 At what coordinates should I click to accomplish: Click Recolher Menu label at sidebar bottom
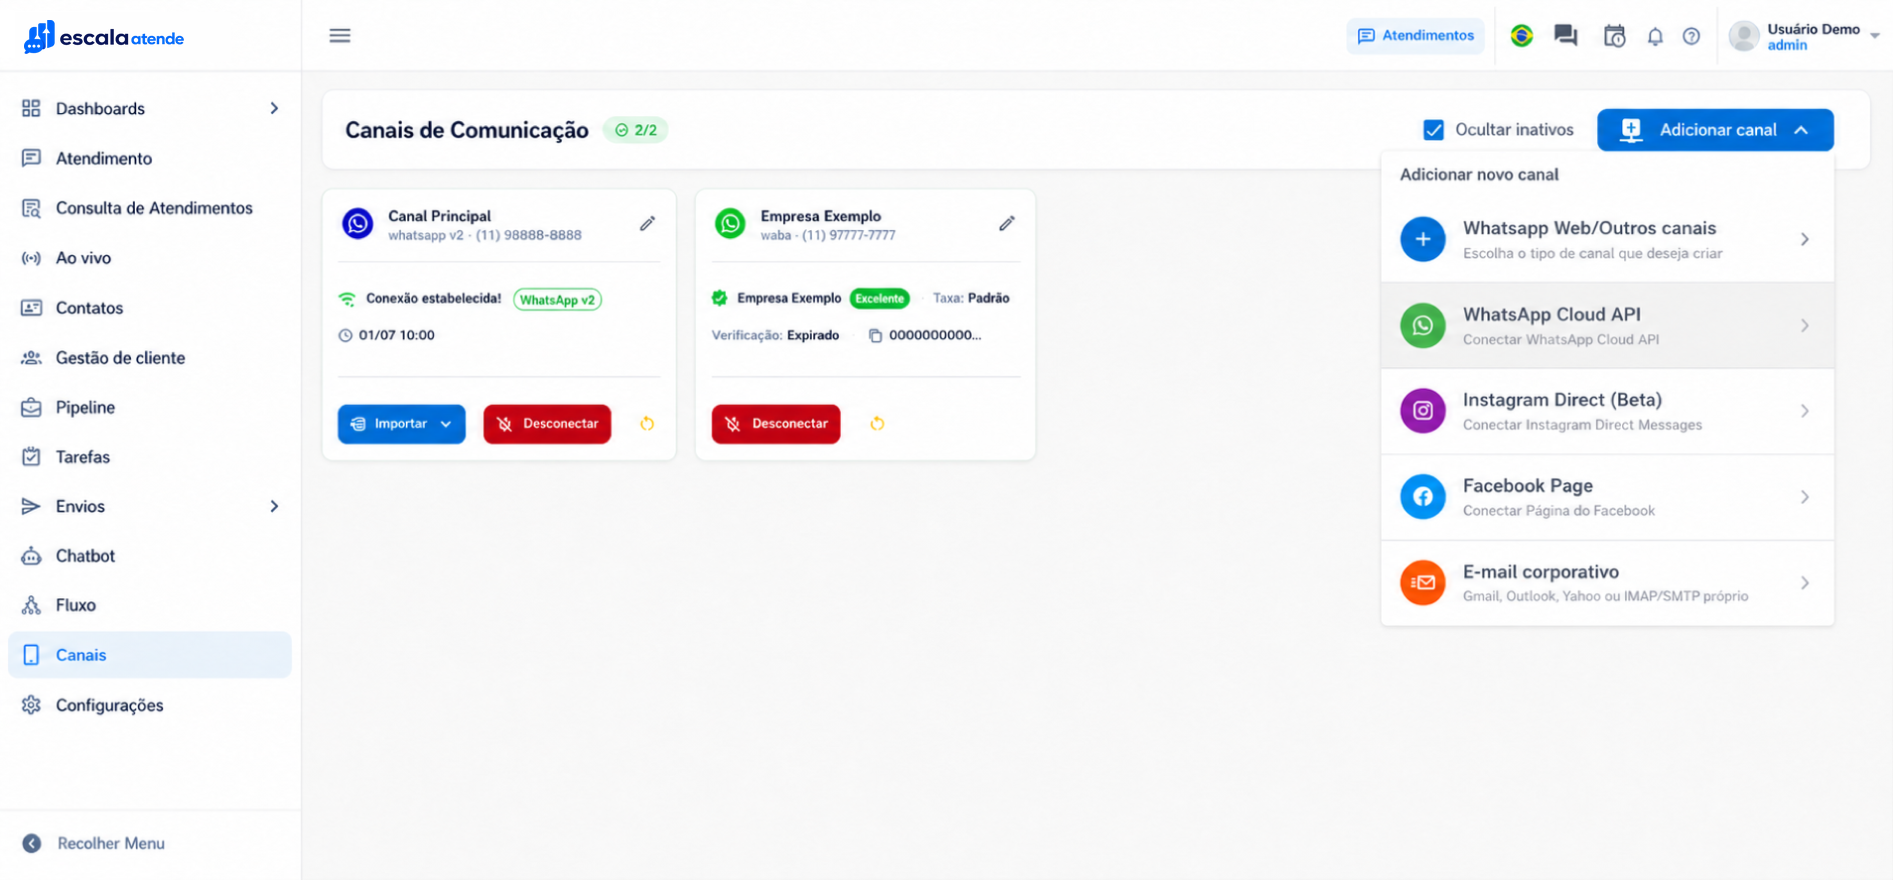tap(111, 844)
